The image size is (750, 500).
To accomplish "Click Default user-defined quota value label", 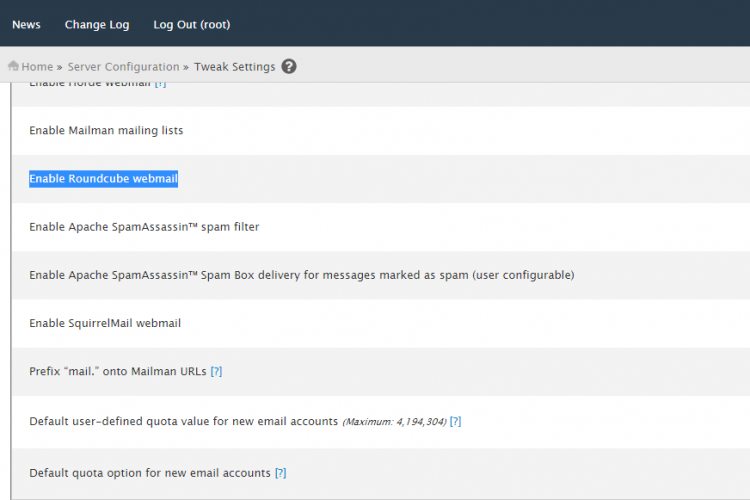I will click(184, 421).
